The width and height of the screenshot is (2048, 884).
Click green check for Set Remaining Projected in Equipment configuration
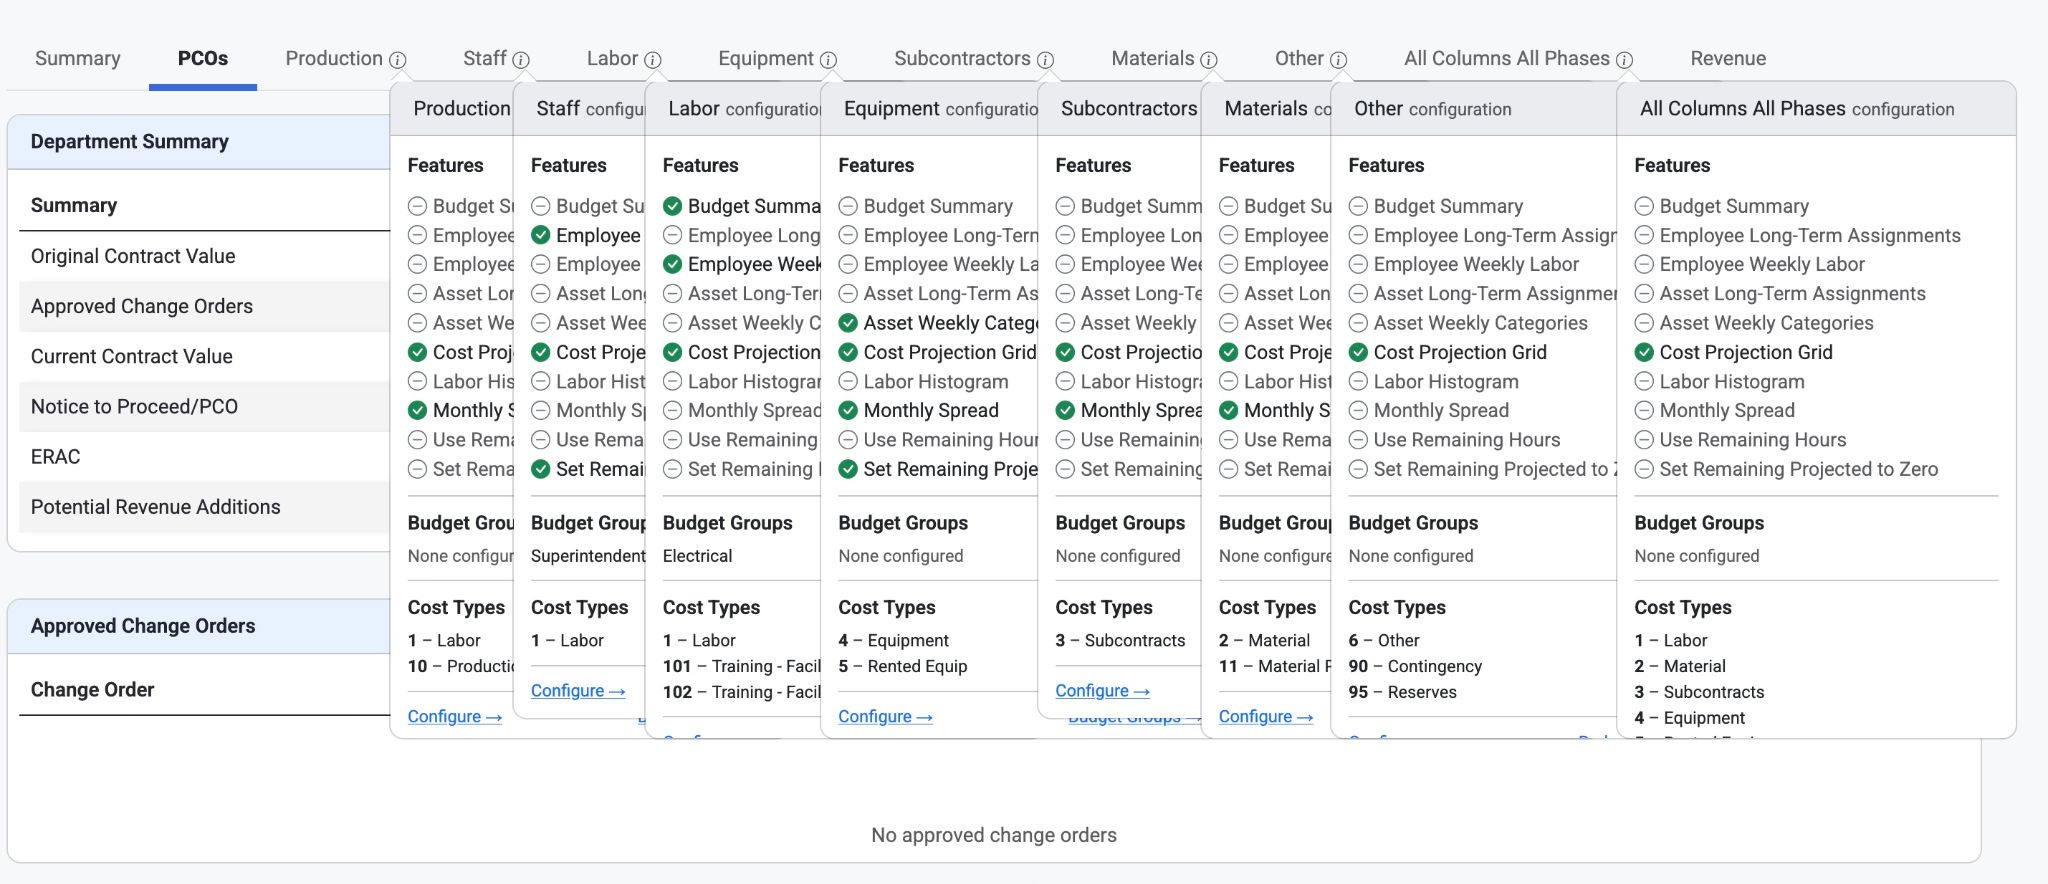pos(848,469)
